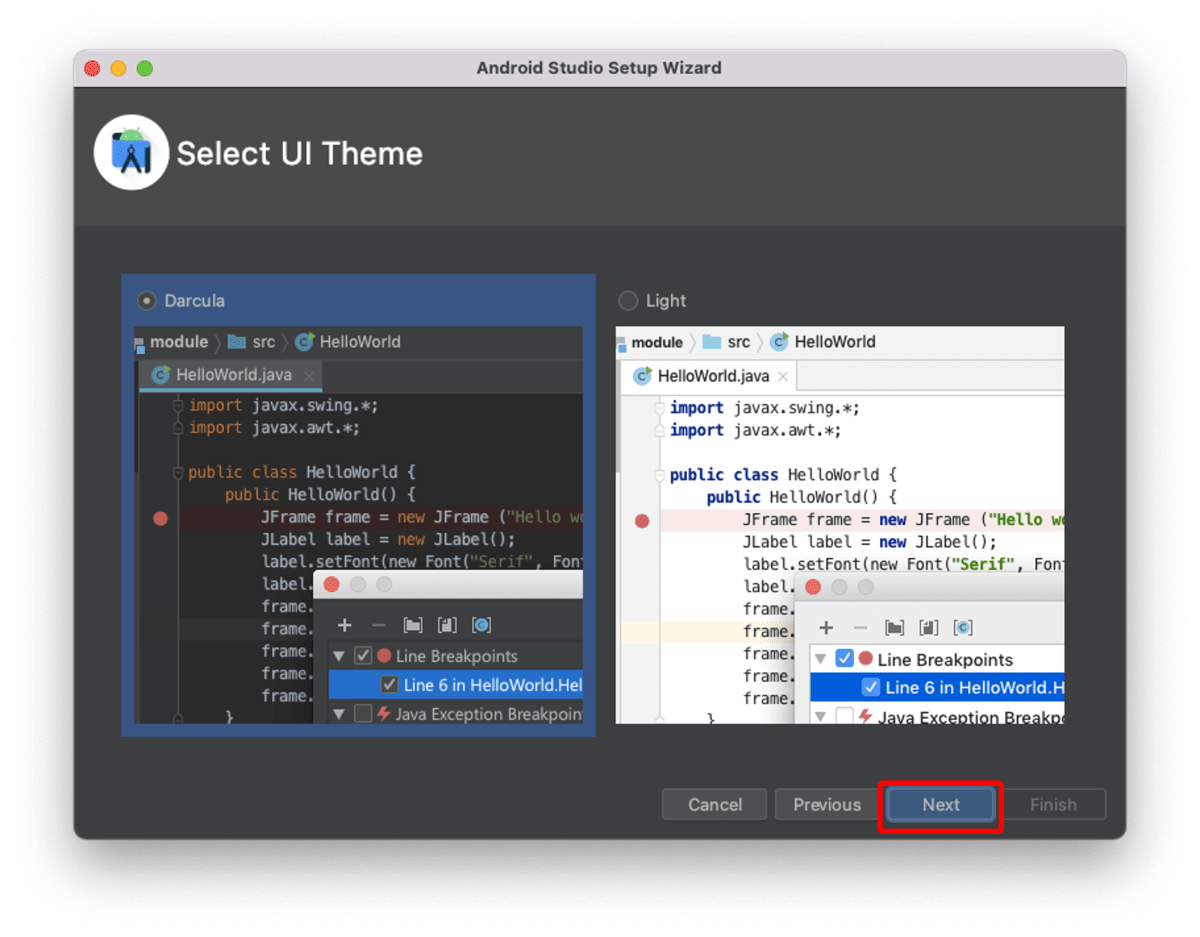Zoom the wizard window with the green button
This screenshot has width=1200, height=937.
click(145, 68)
